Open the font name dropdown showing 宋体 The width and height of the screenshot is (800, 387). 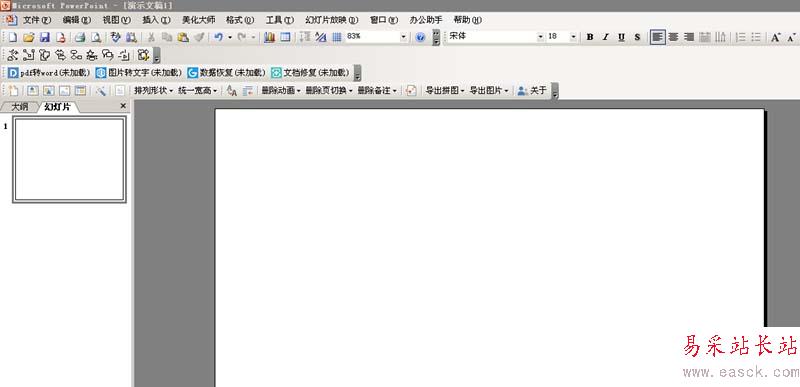[x=540, y=37]
